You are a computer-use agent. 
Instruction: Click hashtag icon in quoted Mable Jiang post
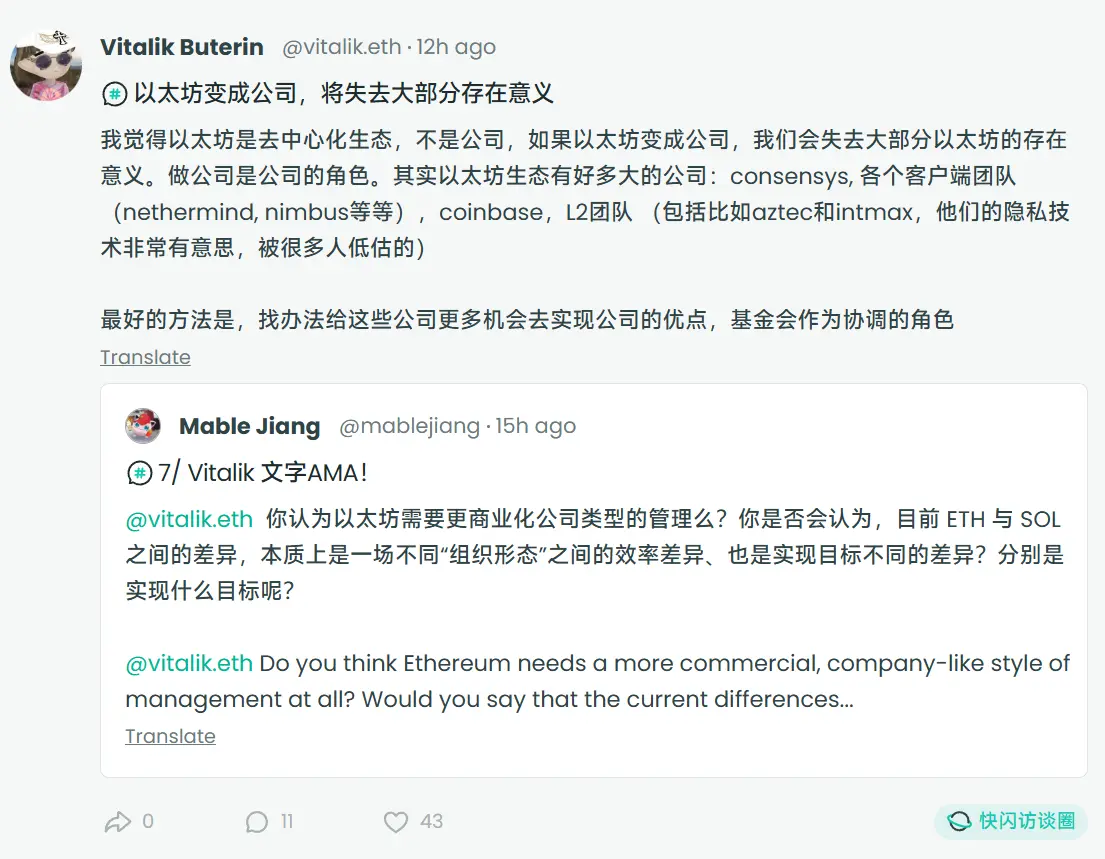(x=140, y=473)
